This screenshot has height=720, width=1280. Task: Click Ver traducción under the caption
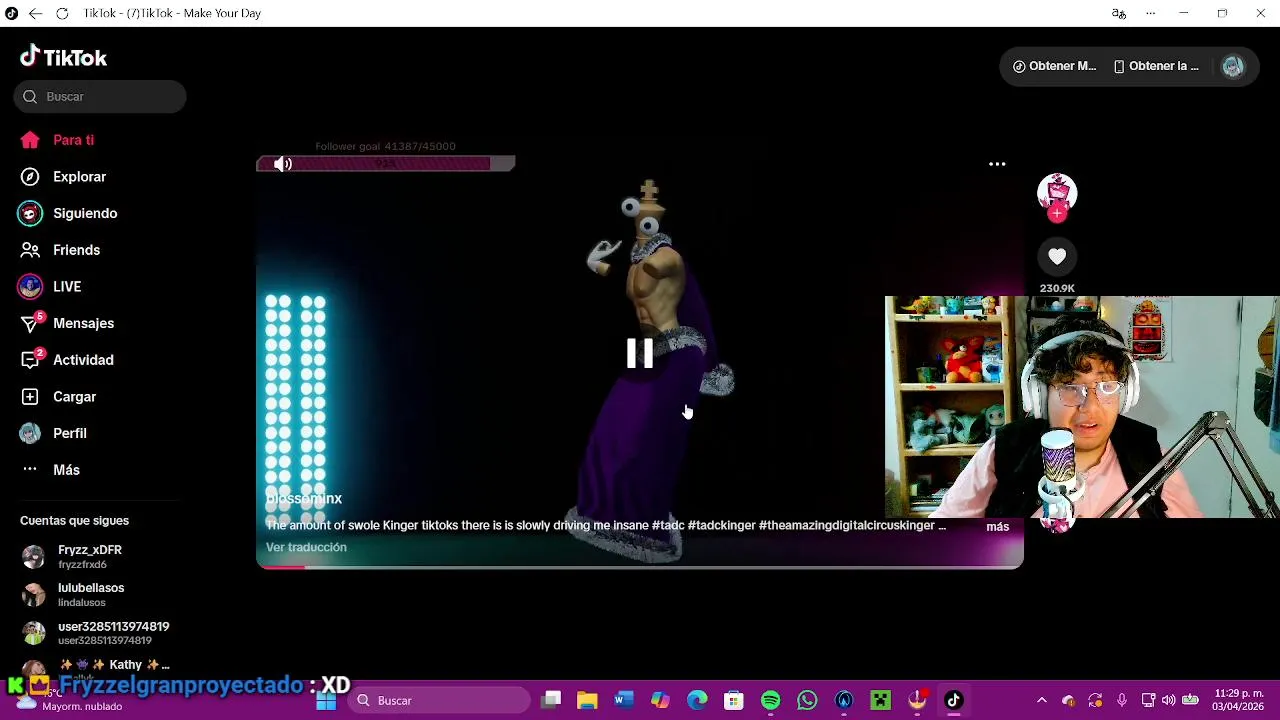(306, 547)
